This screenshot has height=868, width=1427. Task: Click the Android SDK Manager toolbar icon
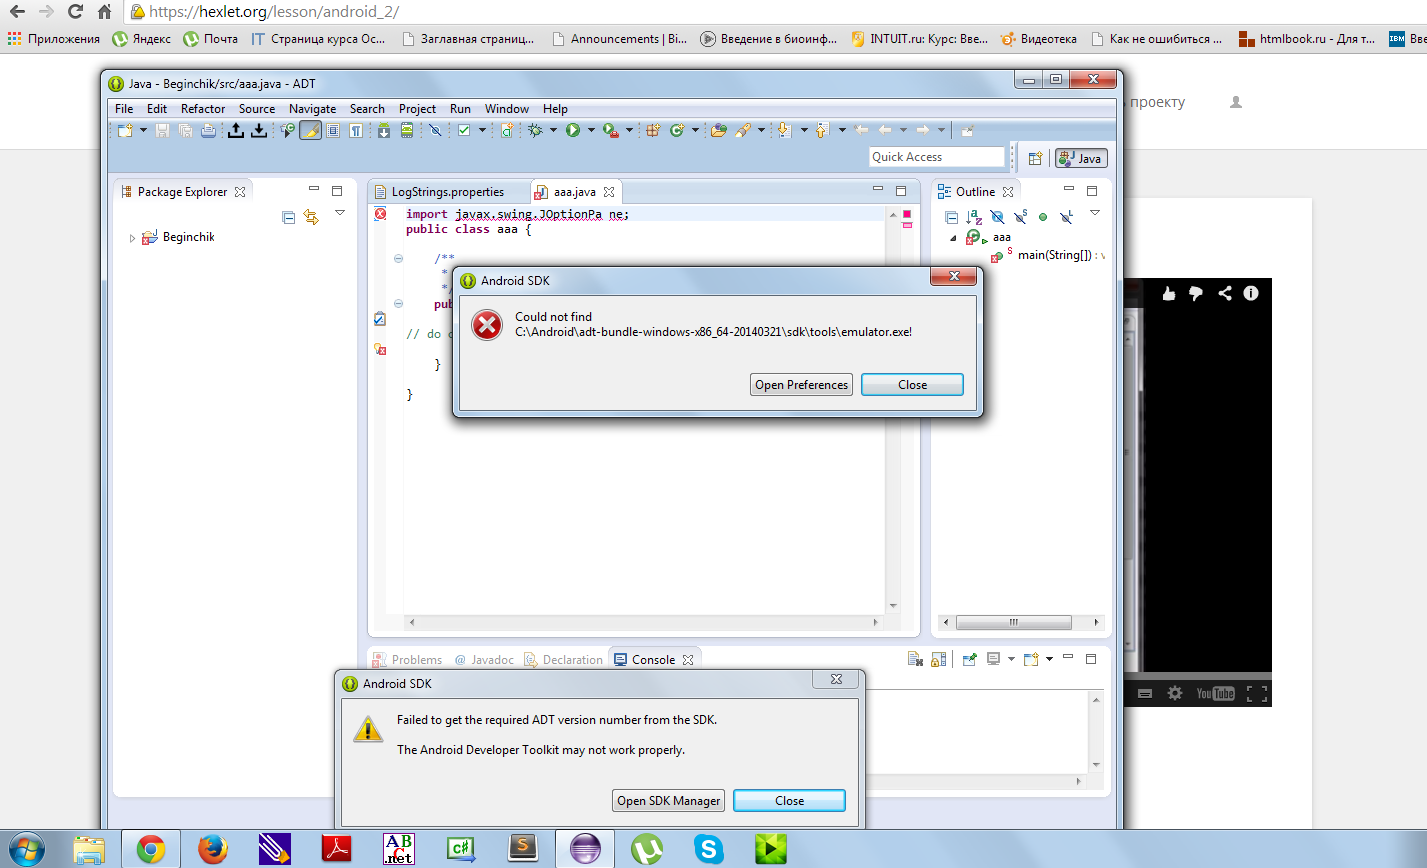[383, 130]
